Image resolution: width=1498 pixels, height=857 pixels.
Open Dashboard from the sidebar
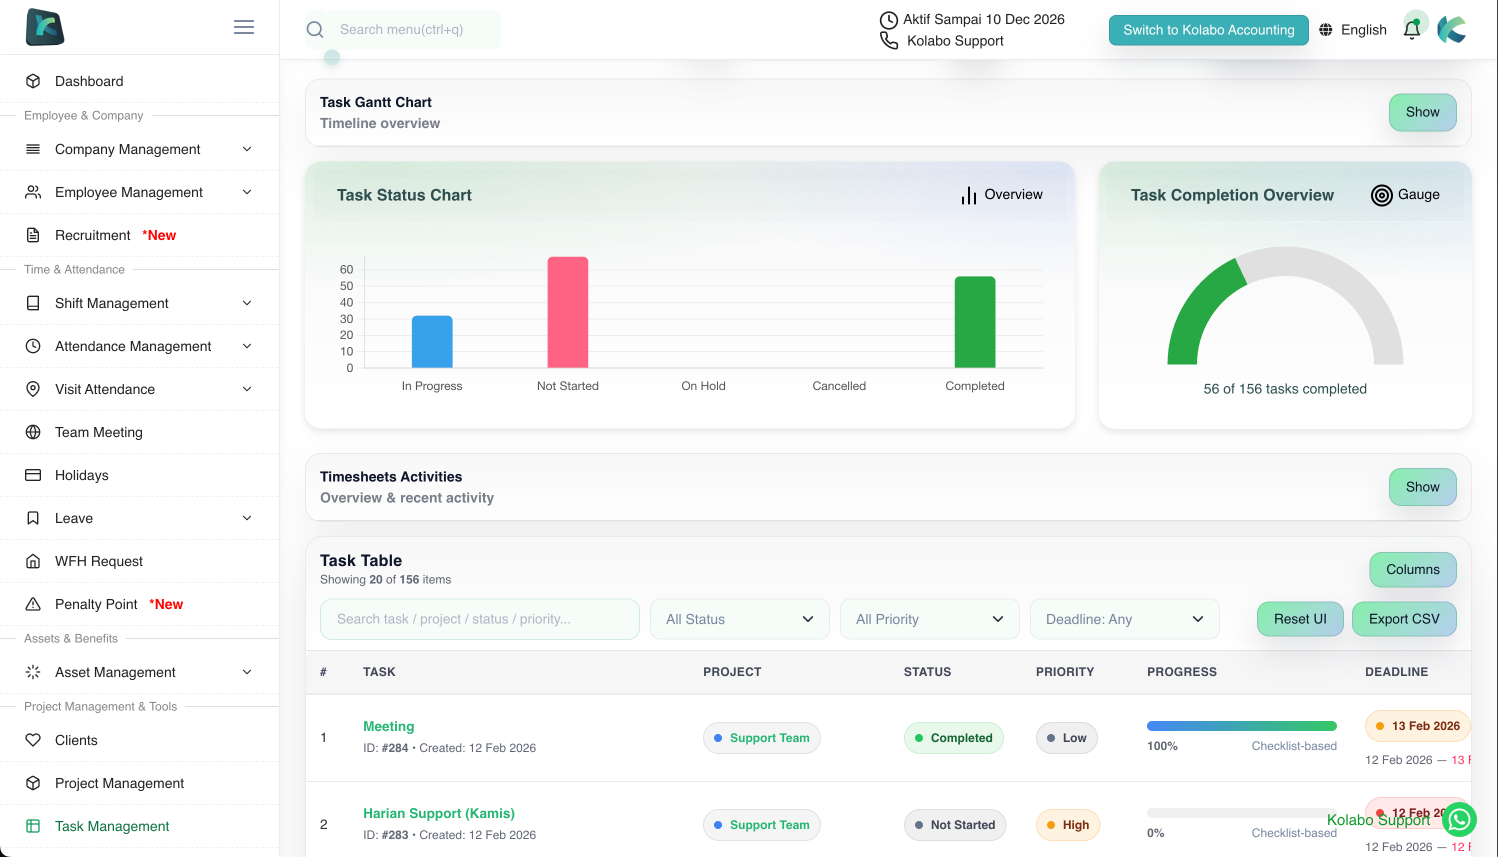89,81
